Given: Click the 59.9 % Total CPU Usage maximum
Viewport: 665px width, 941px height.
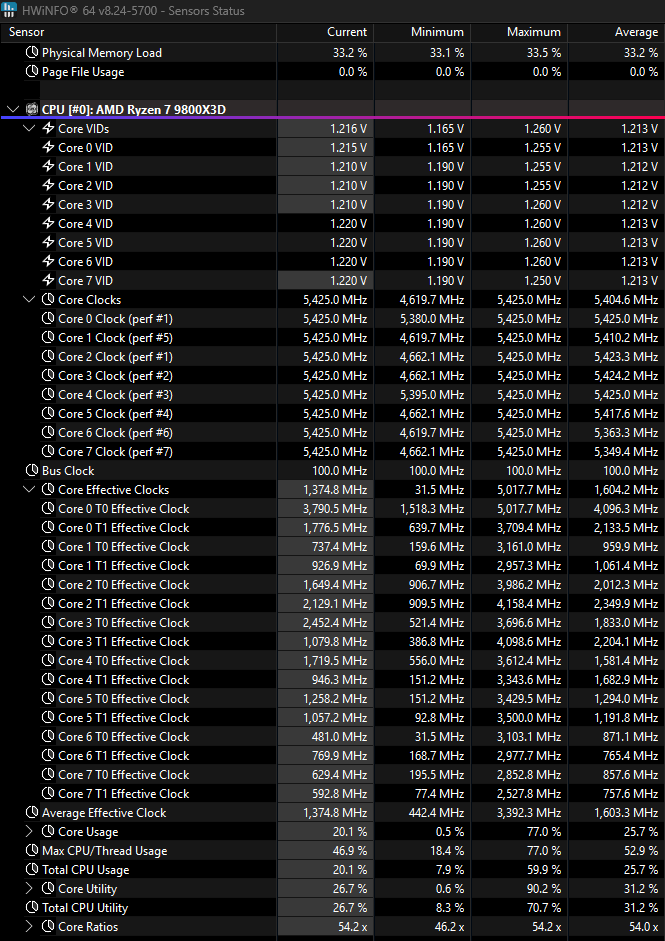Looking at the screenshot, I should click(x=544, y=870).
